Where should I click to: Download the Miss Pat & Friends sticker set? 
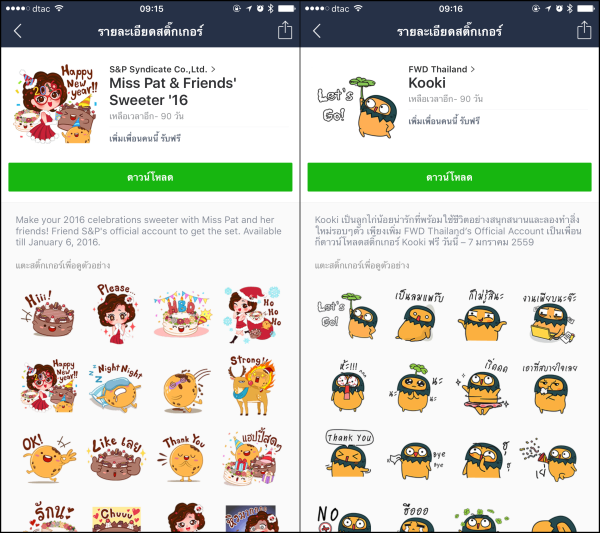150,177
